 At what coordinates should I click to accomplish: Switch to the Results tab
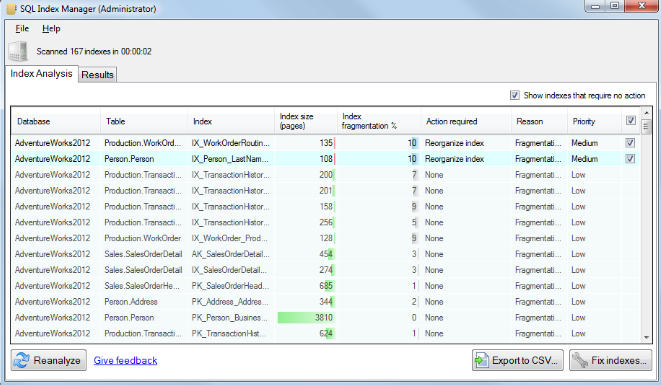pyautogui.click(x=97, y=75)
